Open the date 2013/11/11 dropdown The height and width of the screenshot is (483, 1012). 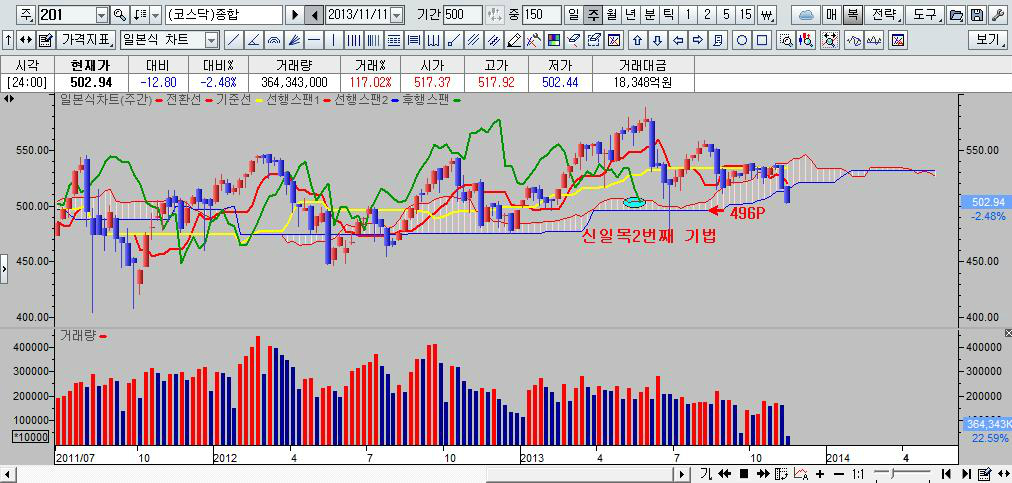(x=396, y=15)
